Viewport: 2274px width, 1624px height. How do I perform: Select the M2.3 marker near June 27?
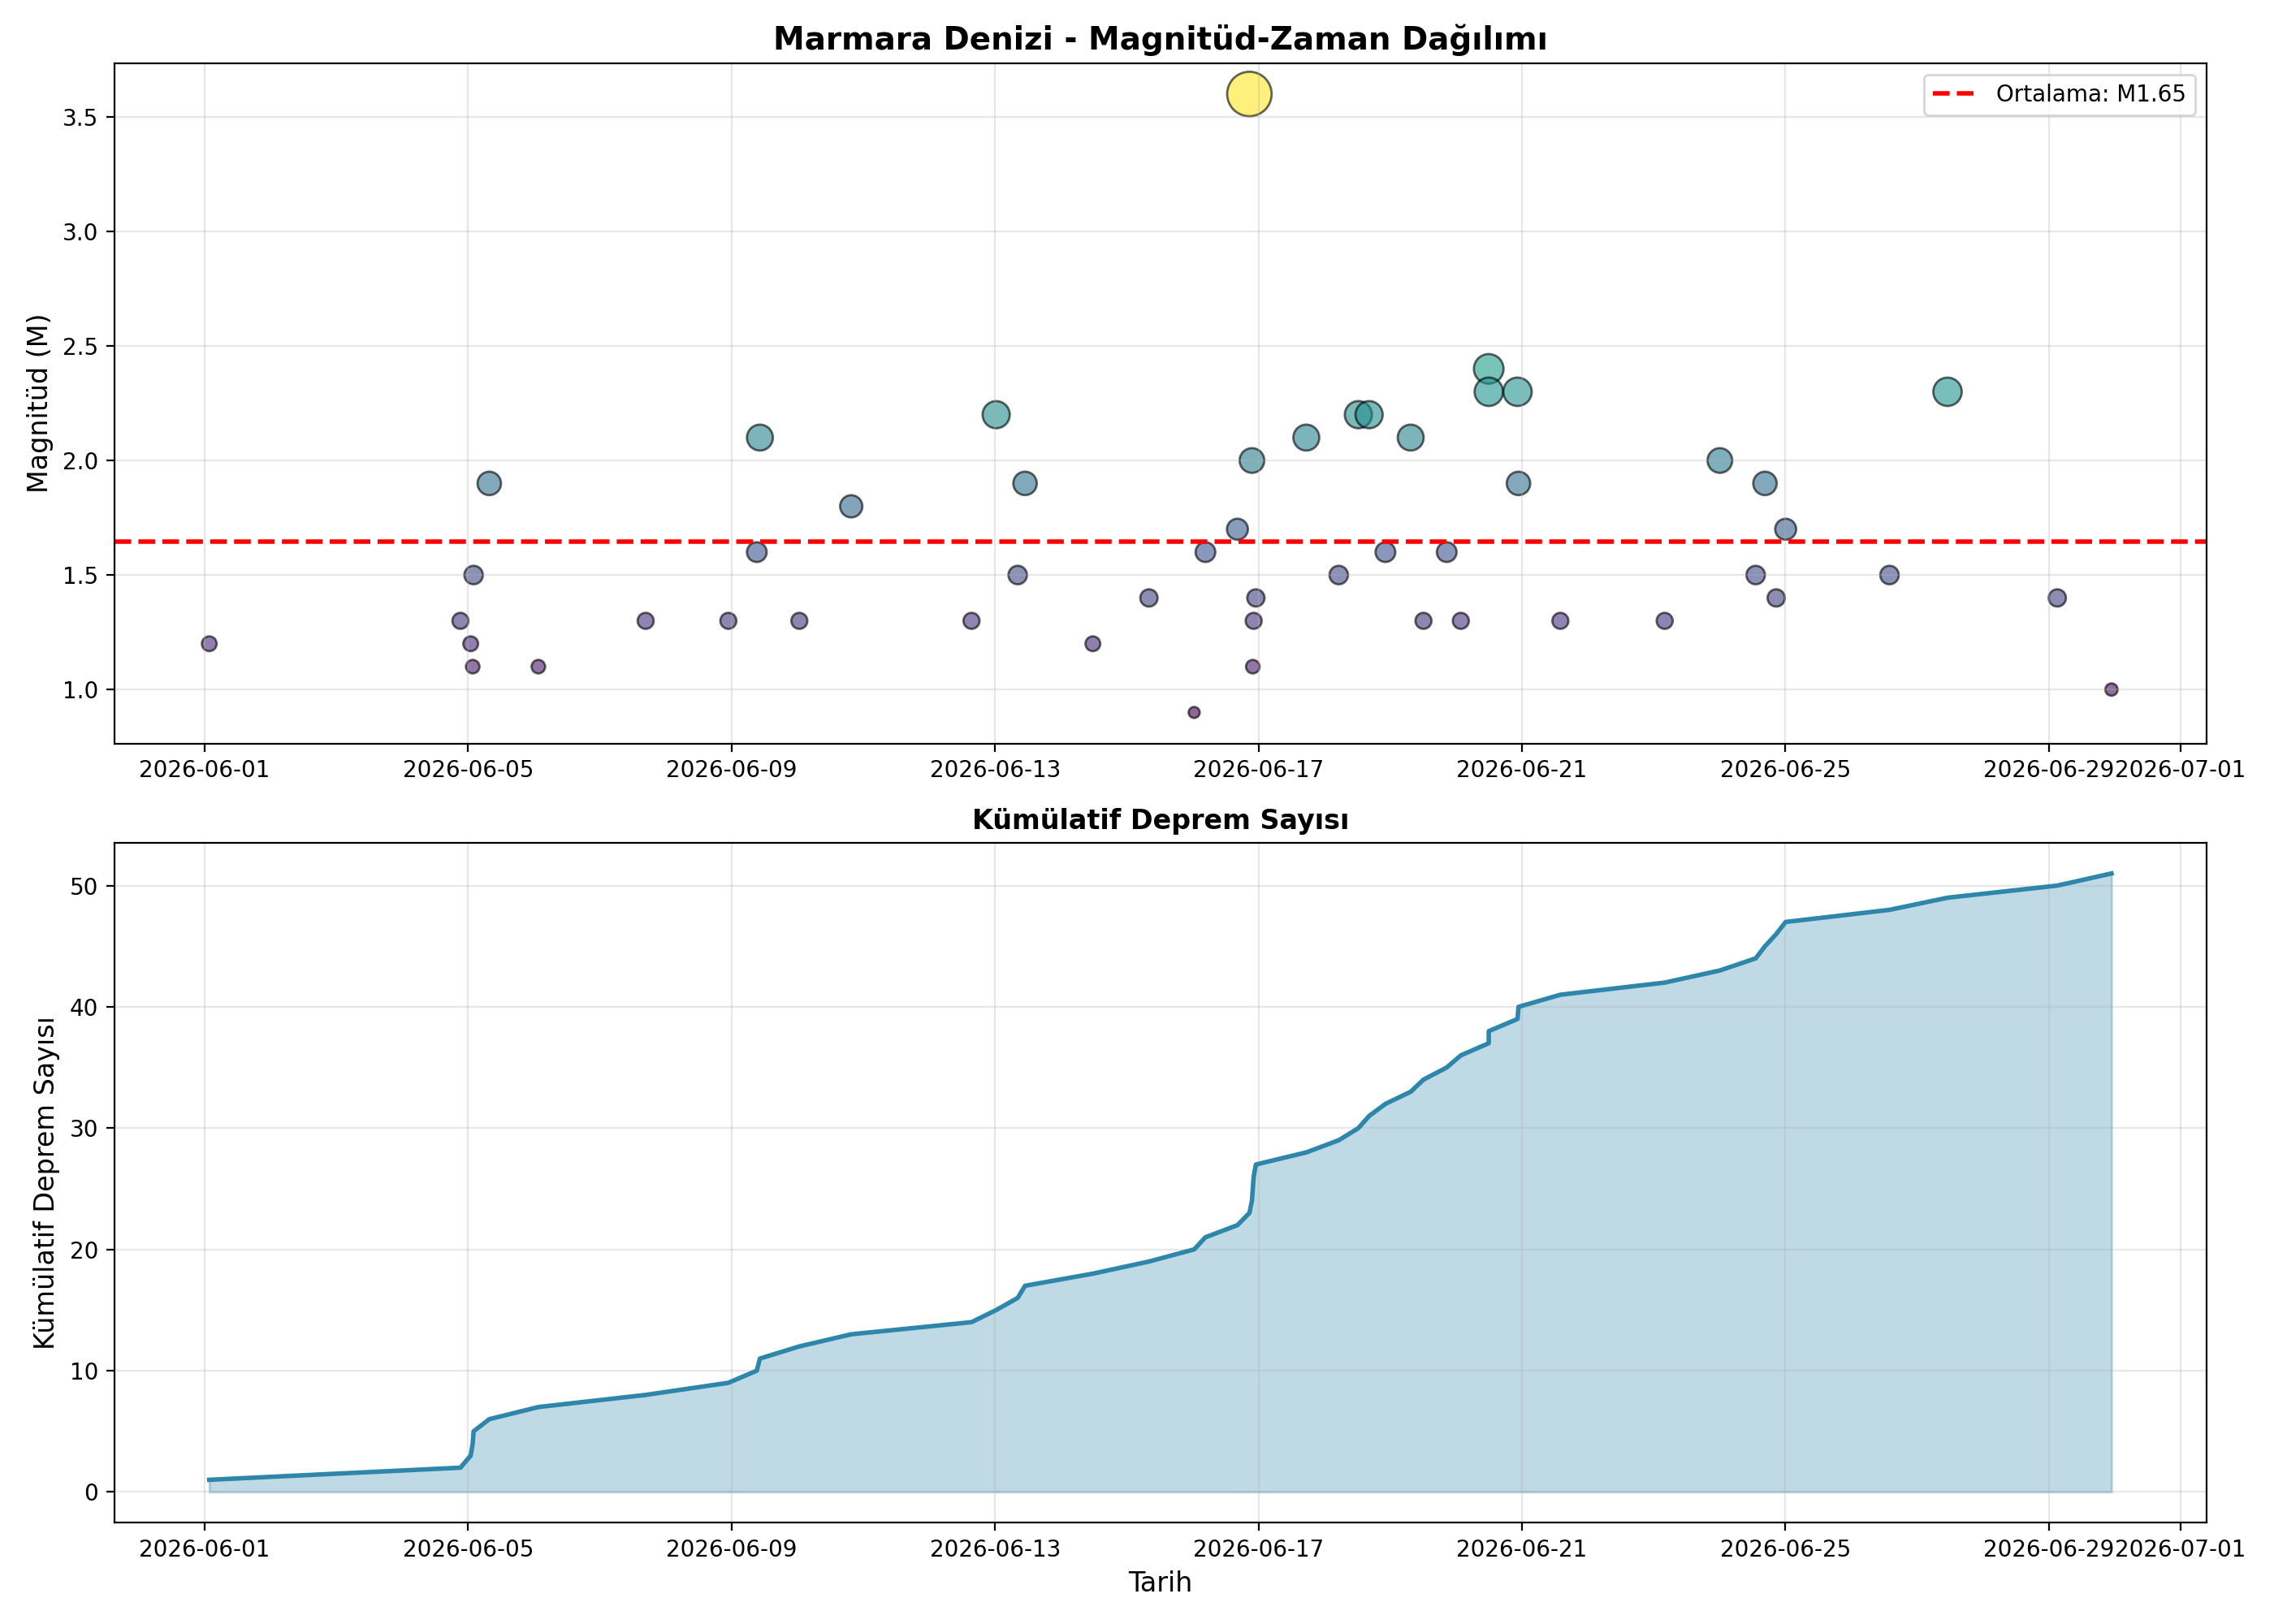pyautogui.click(x=1947, y=391)
